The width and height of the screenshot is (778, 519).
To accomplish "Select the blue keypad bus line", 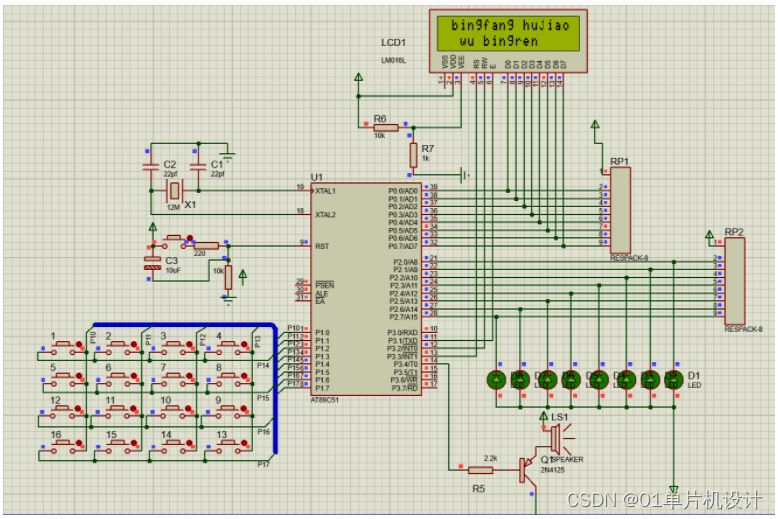I will pos(275,387).
